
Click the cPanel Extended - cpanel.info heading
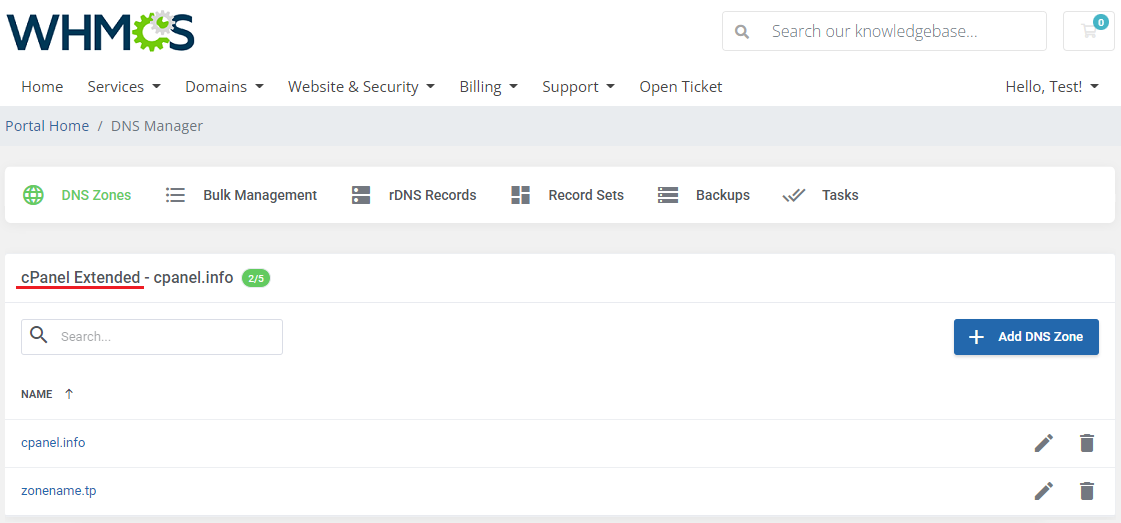(x=127, y=277)
